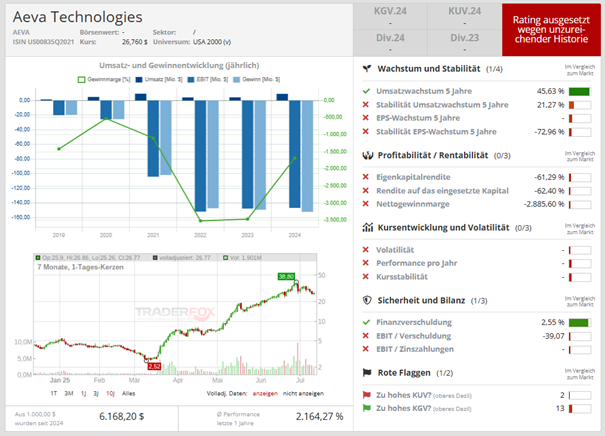This screenshot has height=436, width=605.
Task: Click the Wachstum und Stabilität plant icon
Action: pyautogui.click(x=367, y=69)
